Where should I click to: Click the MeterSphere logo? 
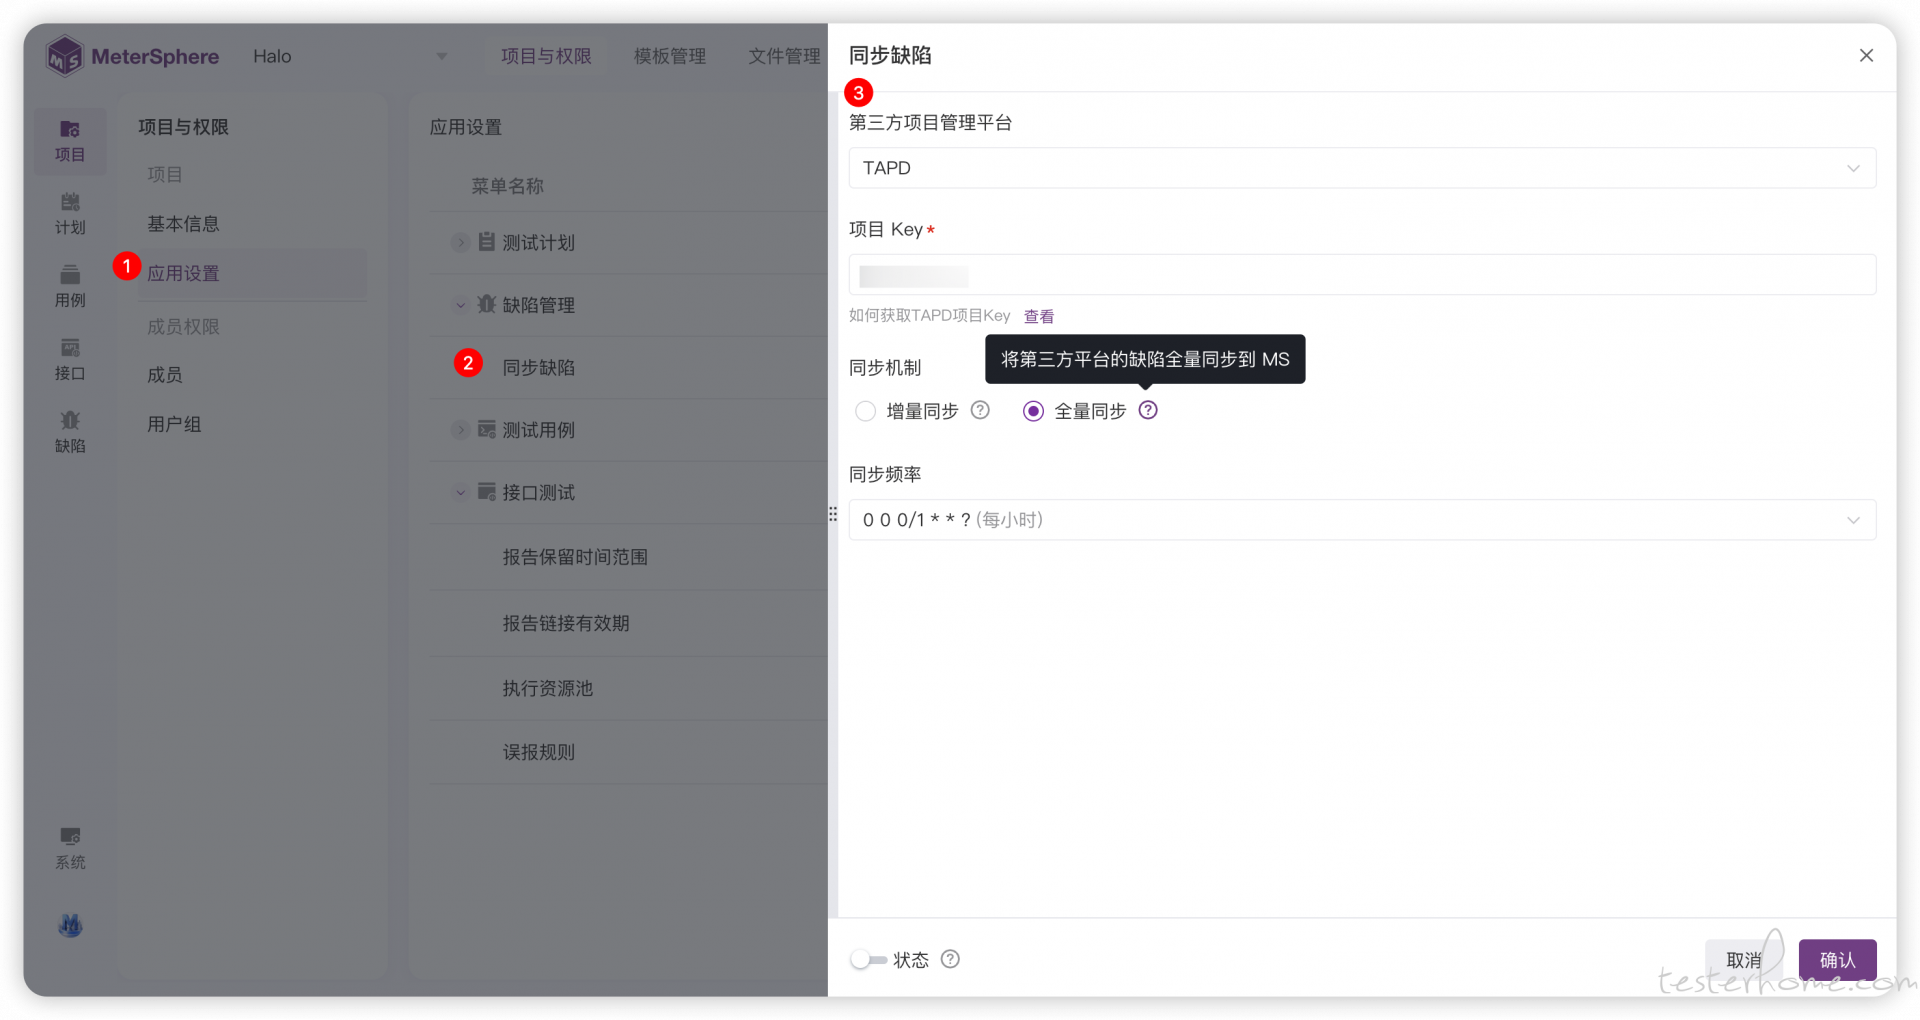tap(133, 56)
